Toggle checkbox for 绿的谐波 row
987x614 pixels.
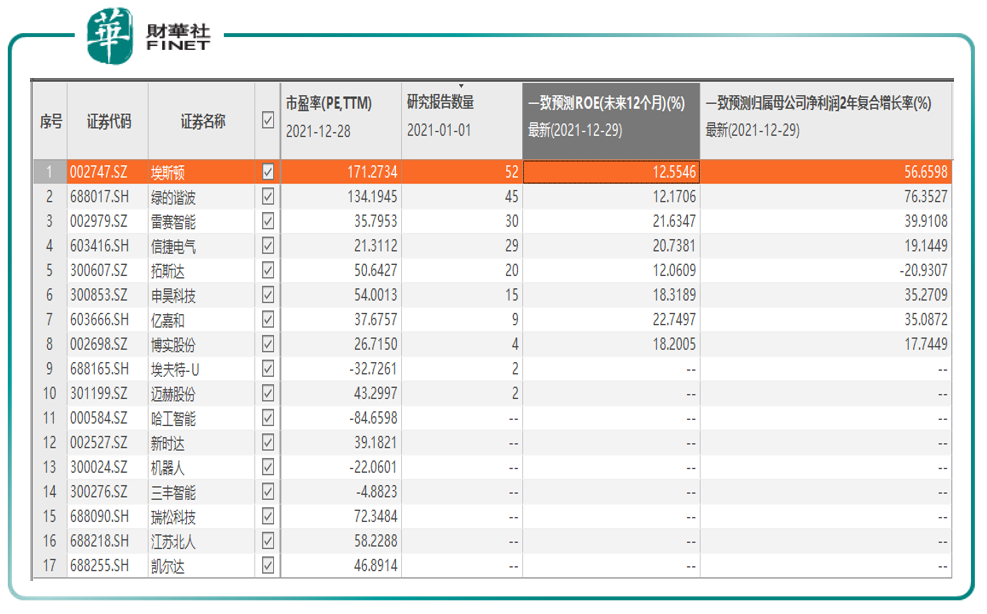(268, 196)
